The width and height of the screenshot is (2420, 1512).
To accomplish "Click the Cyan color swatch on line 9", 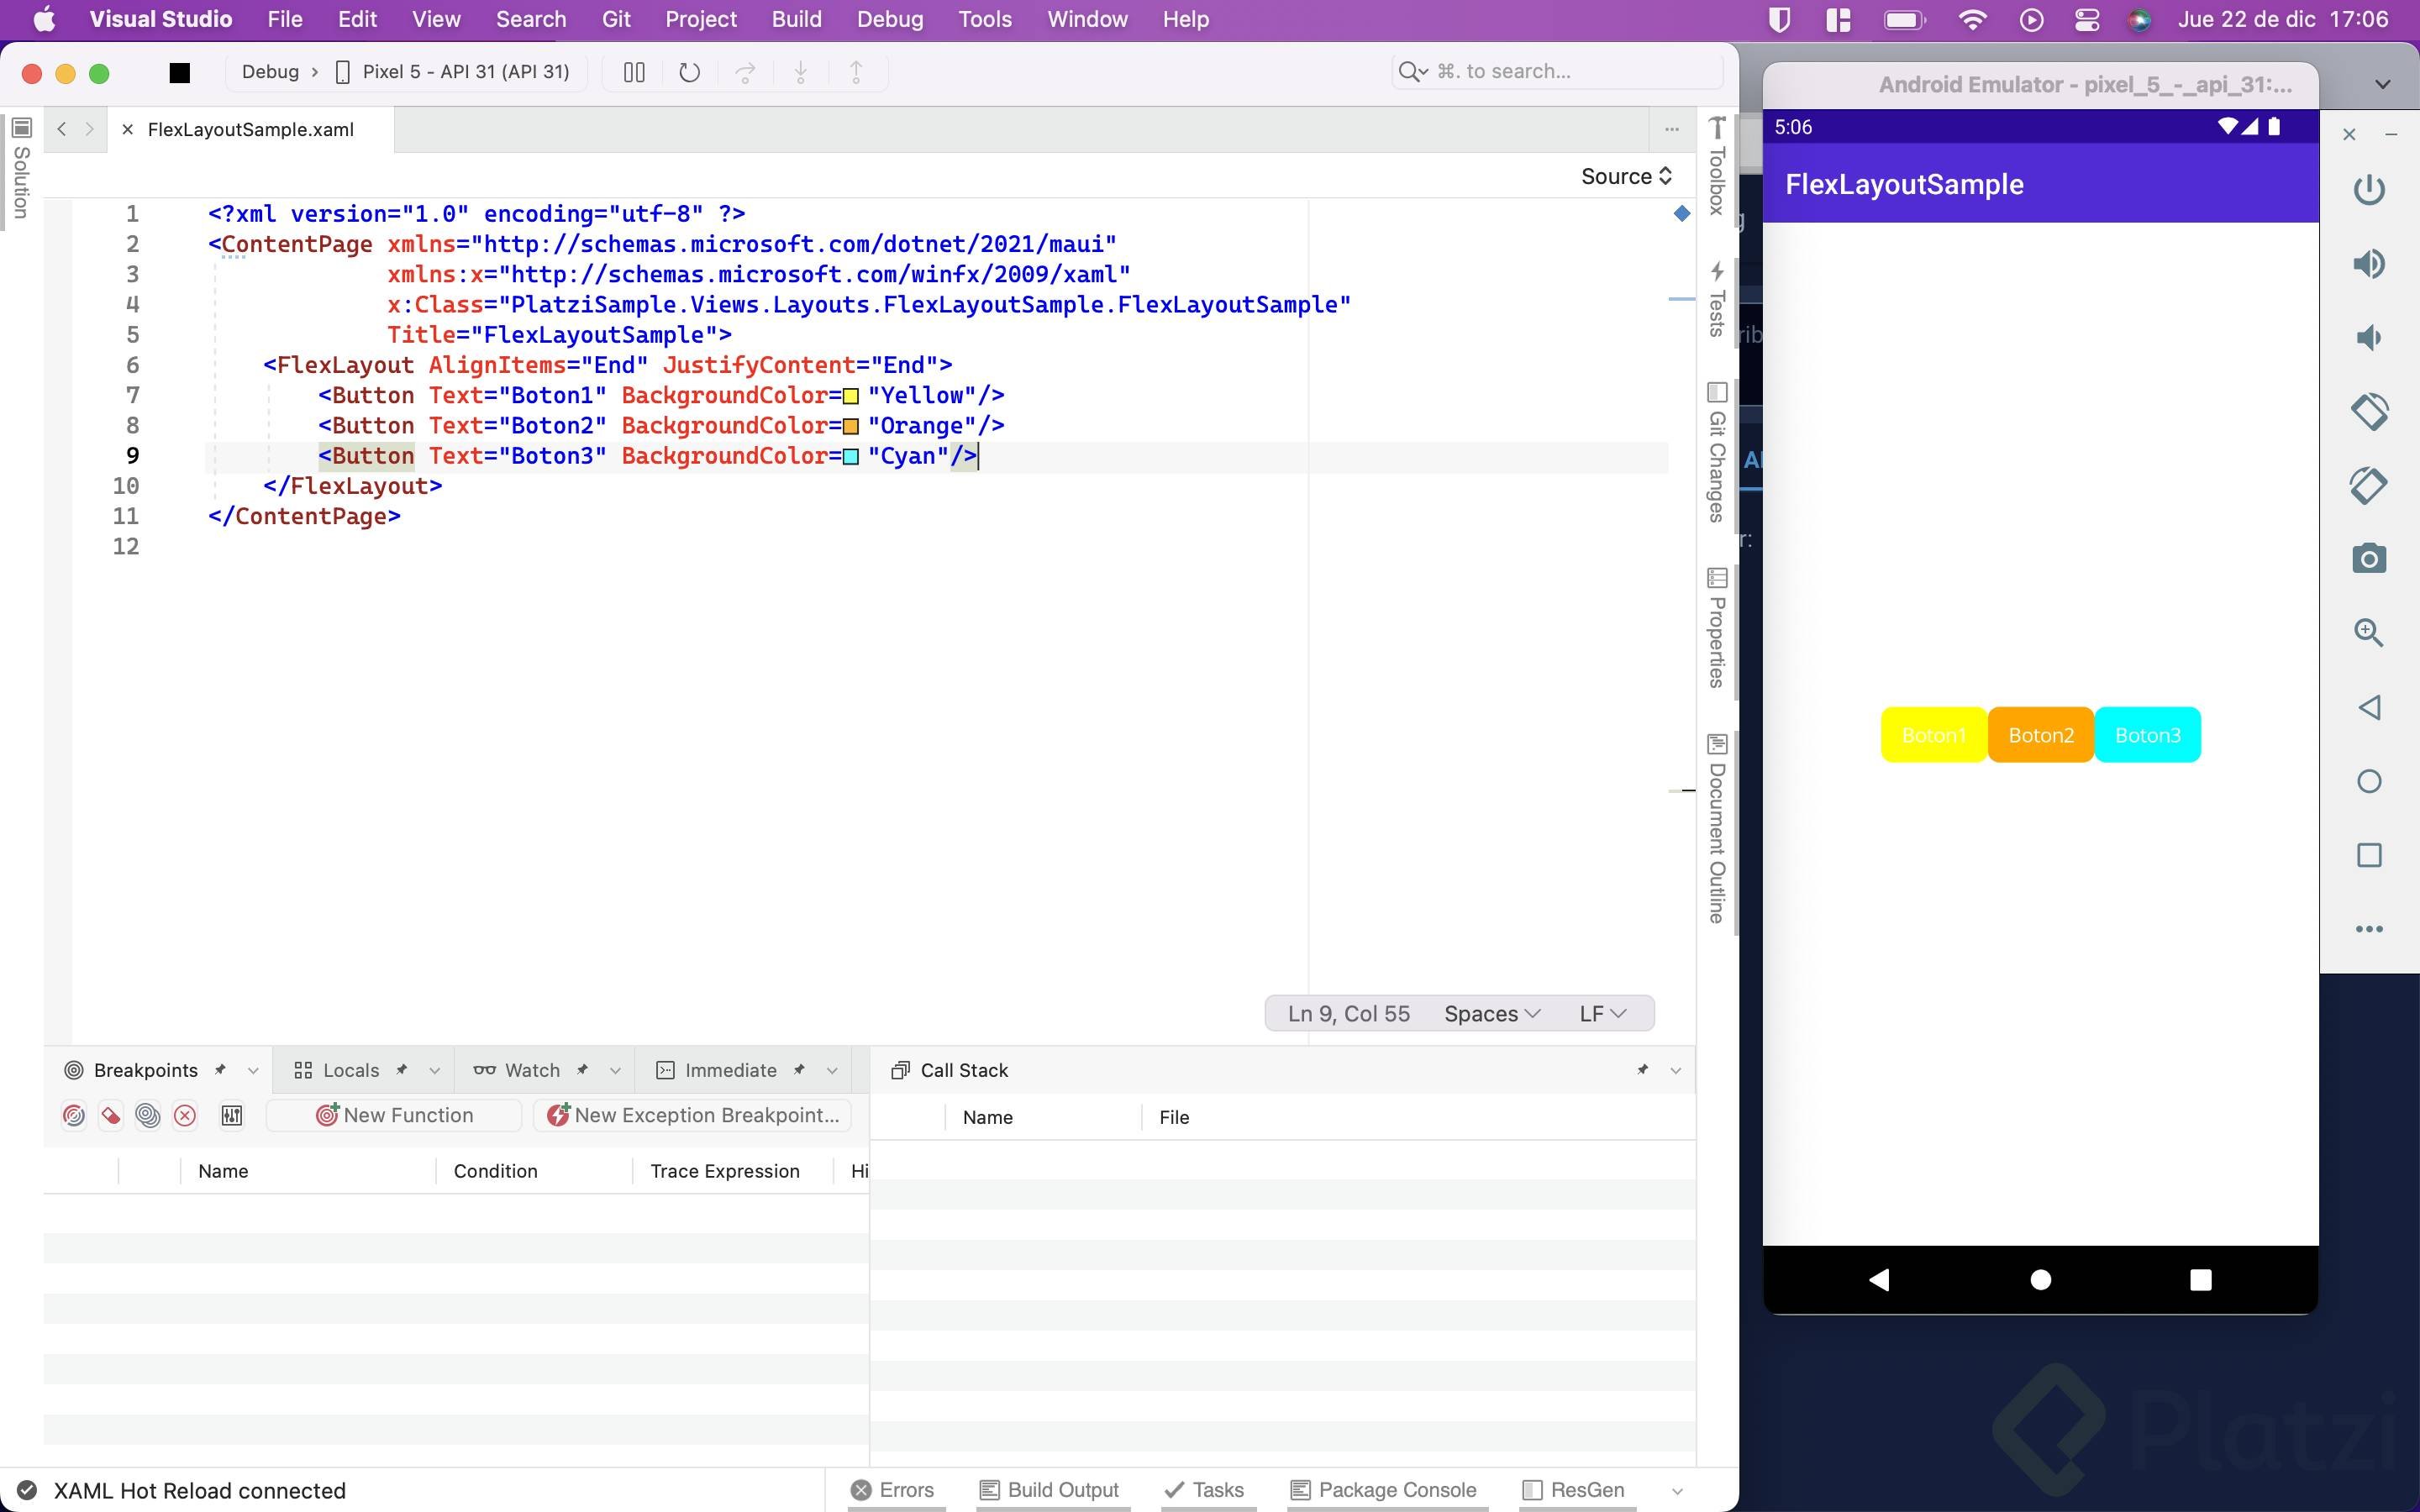I will (851, 457).
